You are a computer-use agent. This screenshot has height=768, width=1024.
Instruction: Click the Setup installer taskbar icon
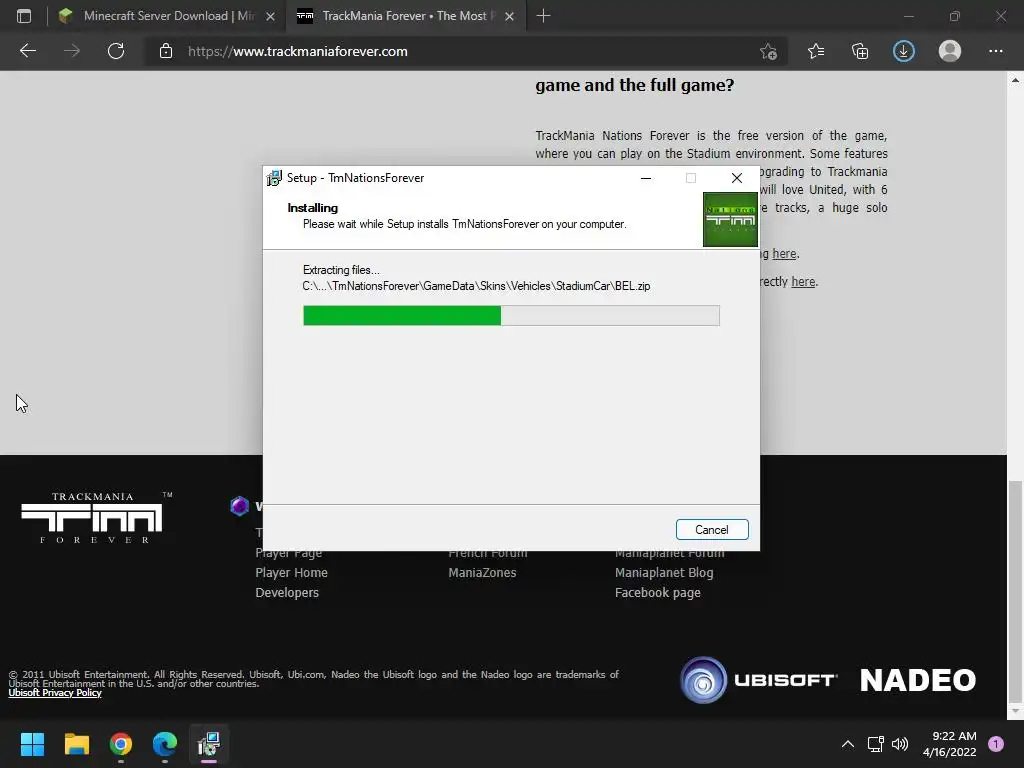pyautogui.click(x=209, y=744)
